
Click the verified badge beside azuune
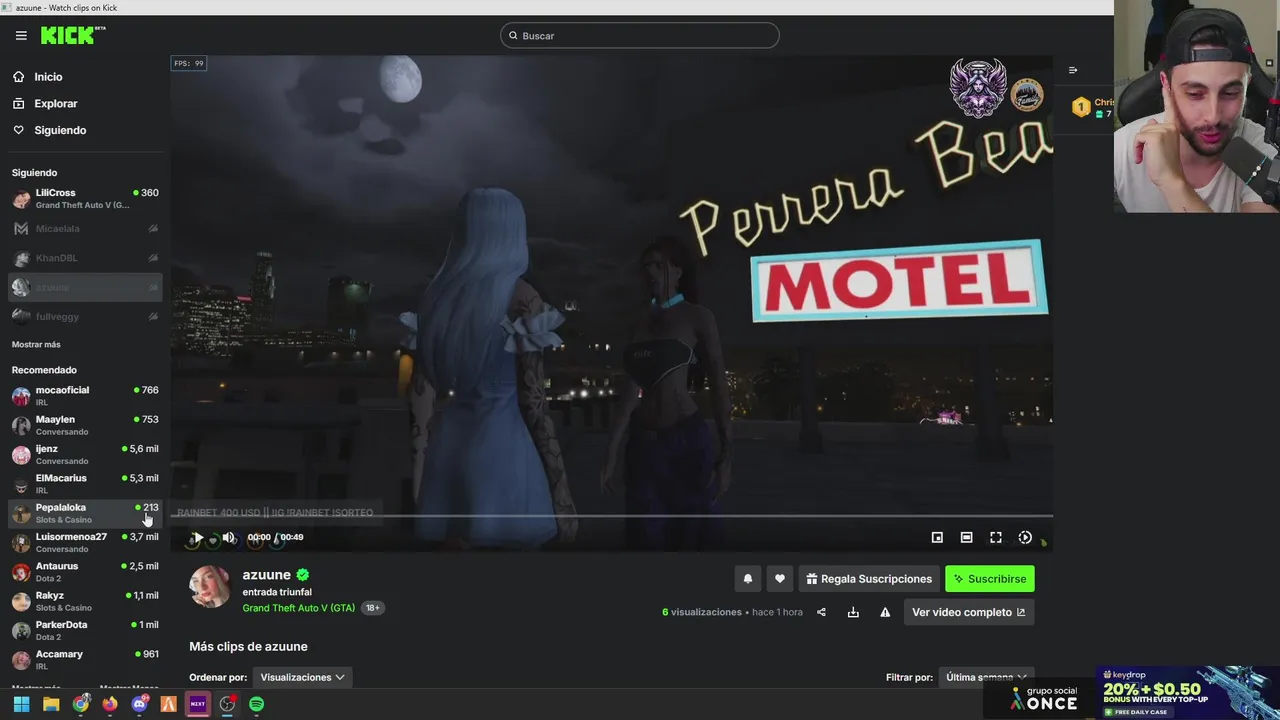303,575
